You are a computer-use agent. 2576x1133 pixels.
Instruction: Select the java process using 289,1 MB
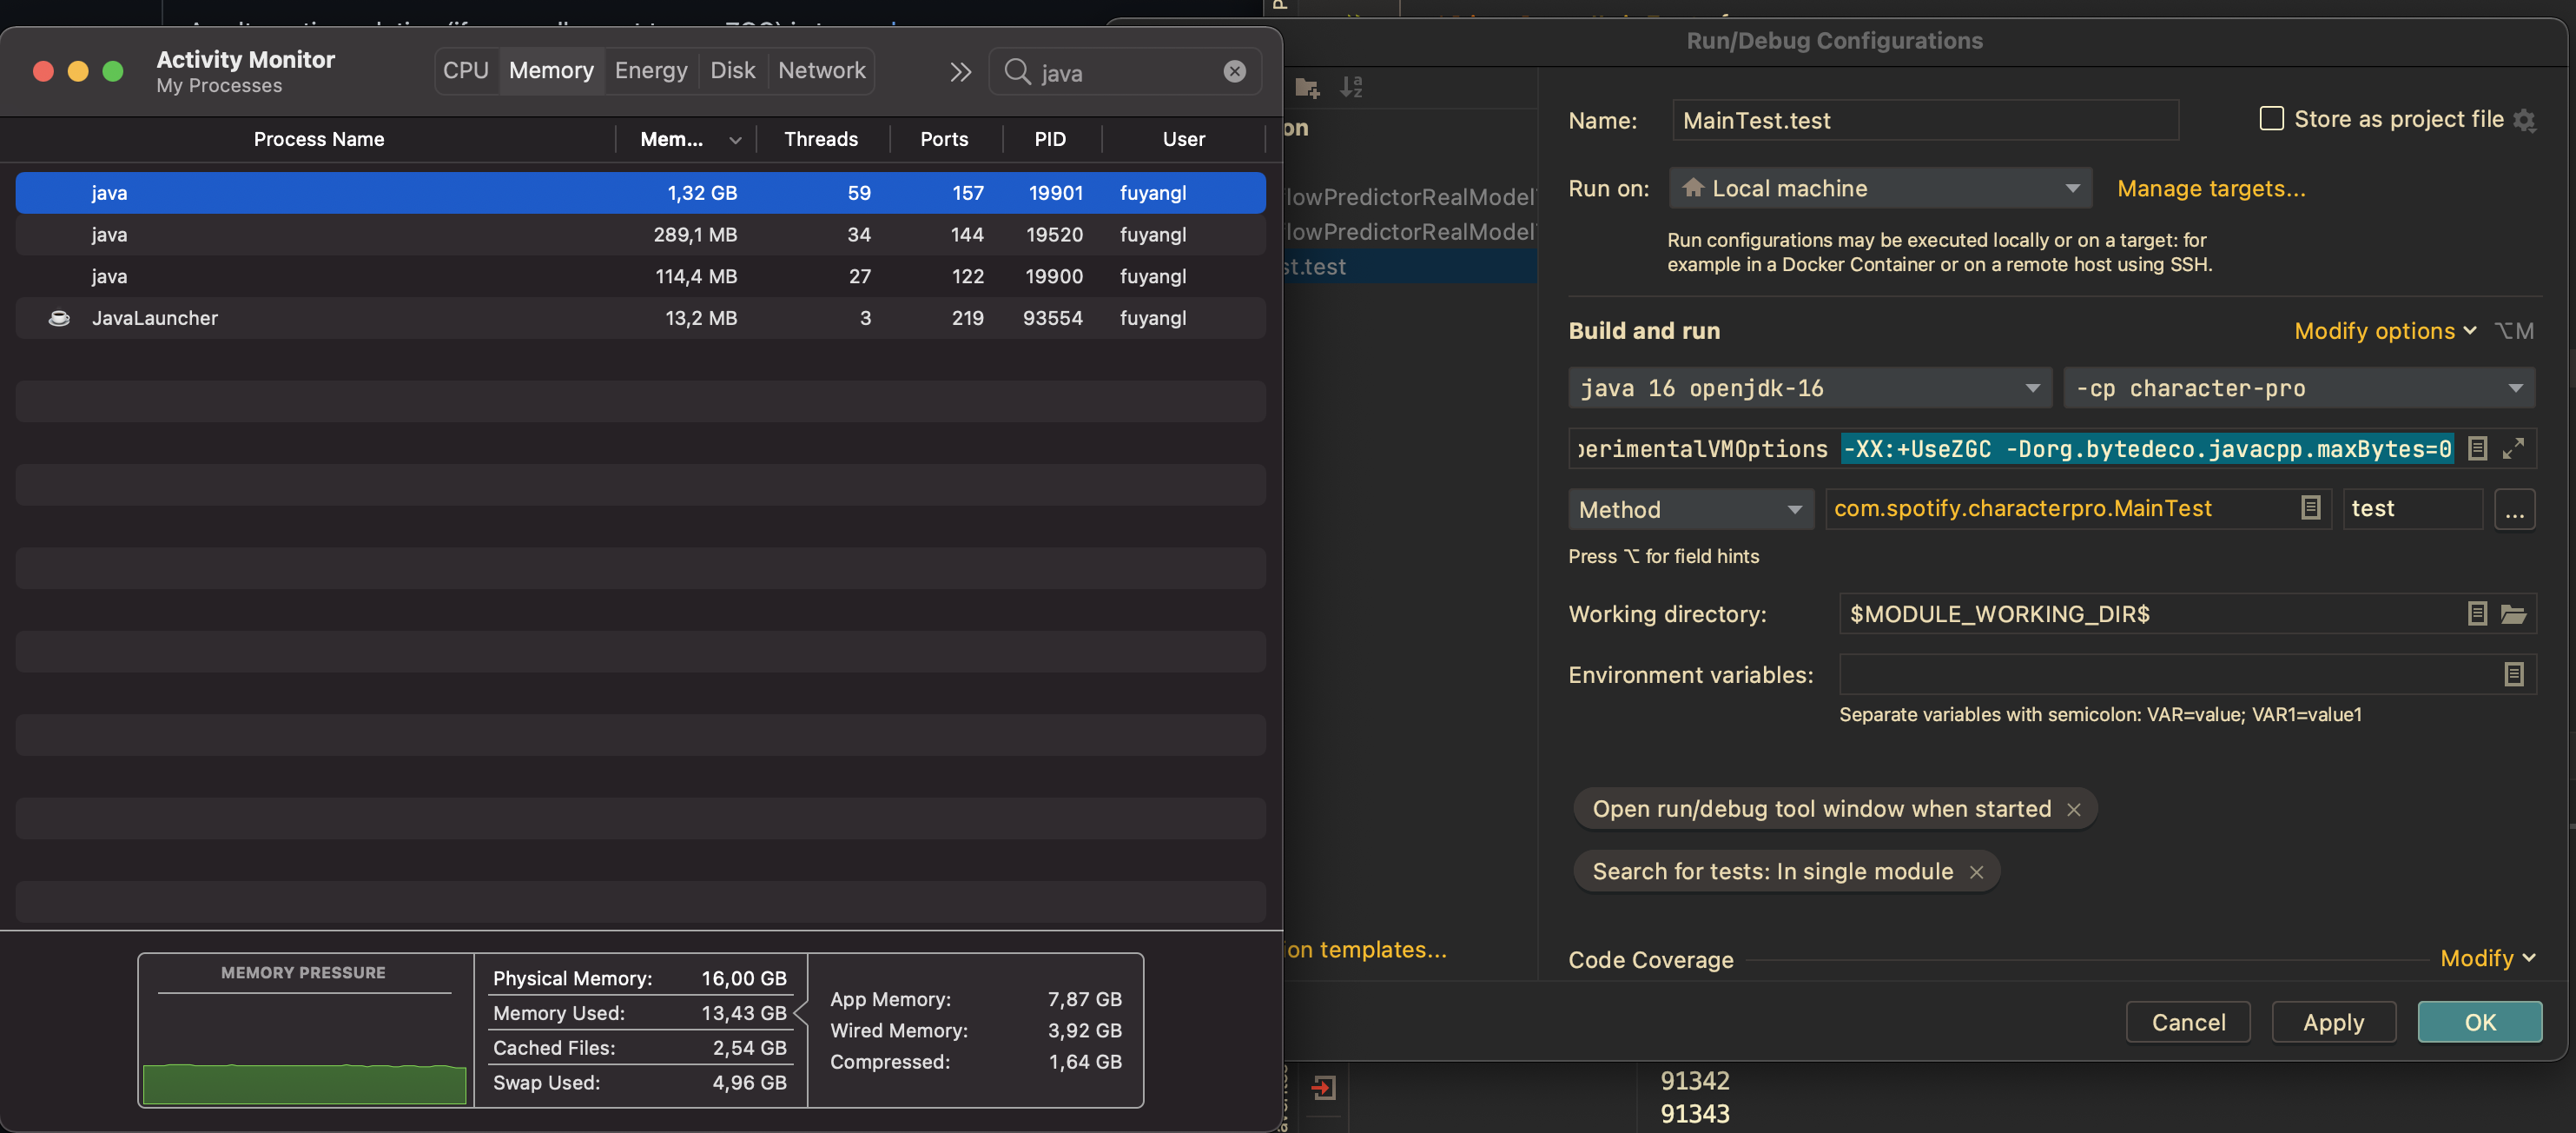point(640,235)
